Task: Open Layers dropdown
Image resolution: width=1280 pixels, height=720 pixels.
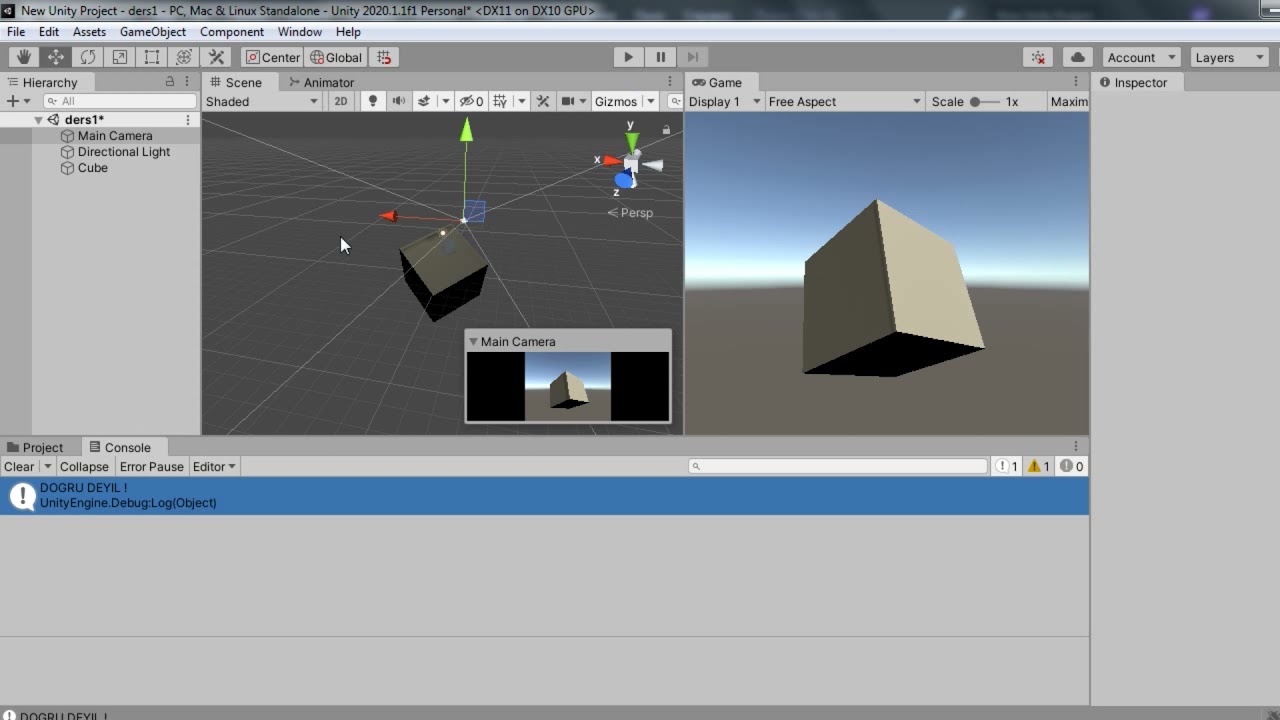Action: pos(1230,57)
